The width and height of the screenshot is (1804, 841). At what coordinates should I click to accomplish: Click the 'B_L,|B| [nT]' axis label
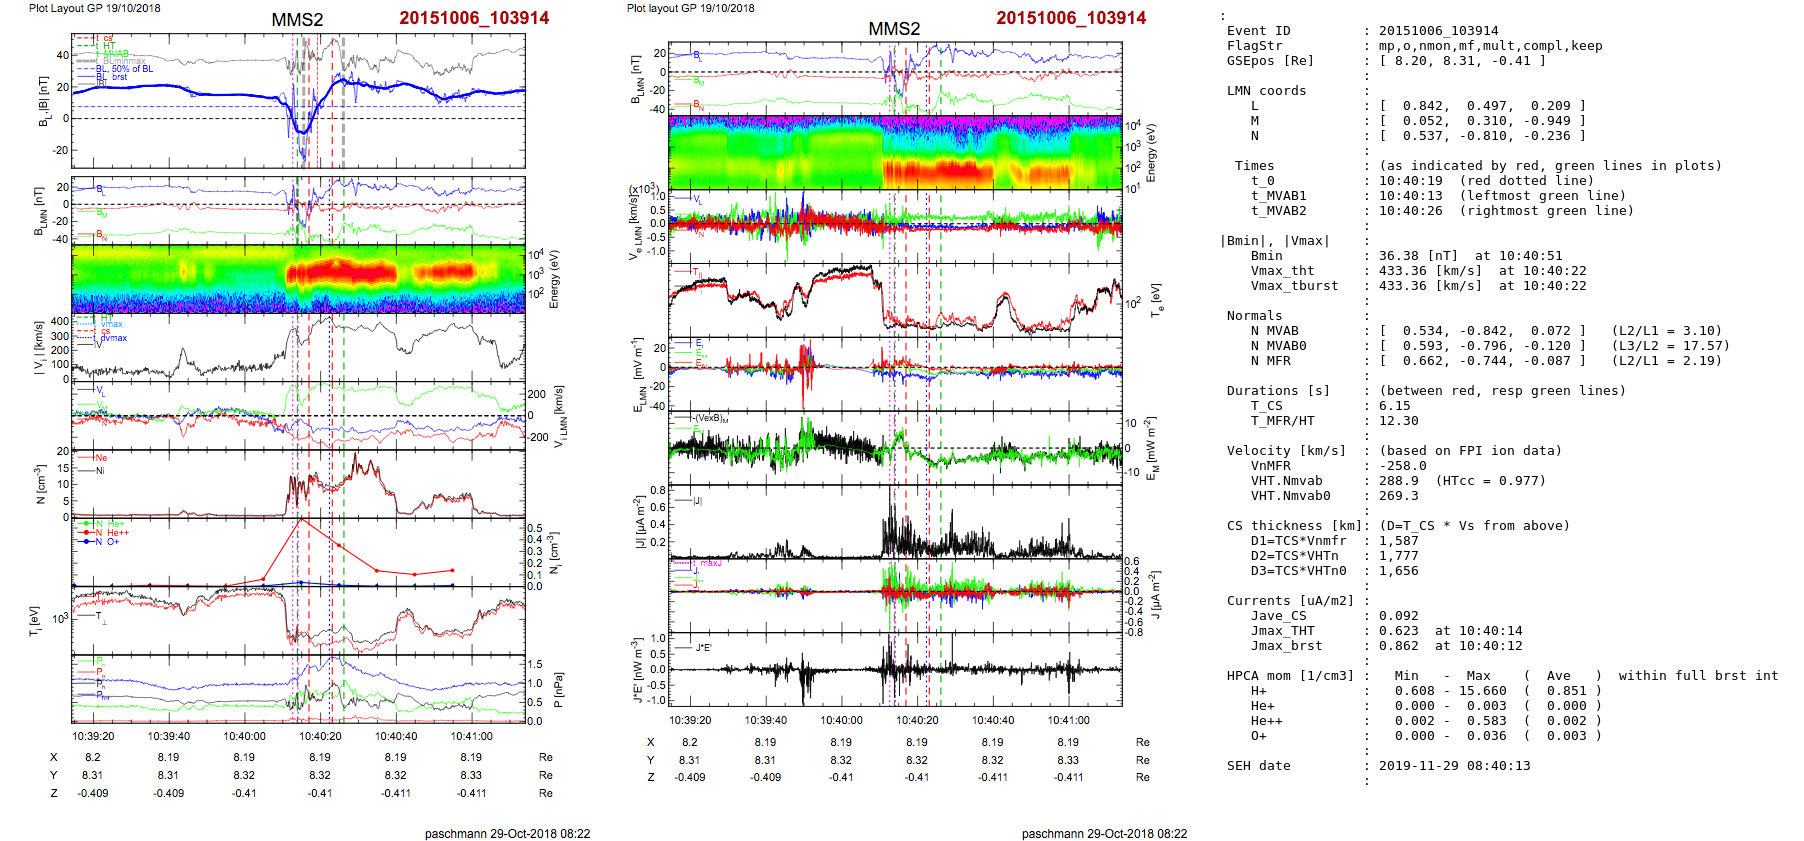pos(44,102)
